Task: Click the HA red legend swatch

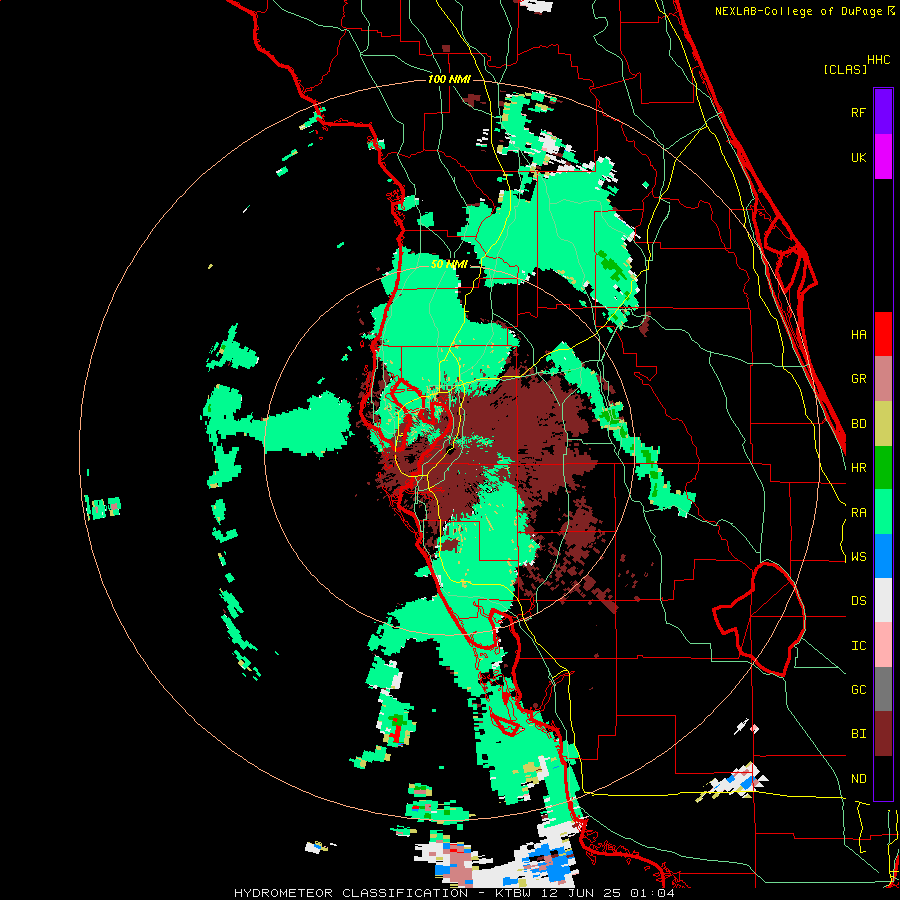Action: coord(883,334)
